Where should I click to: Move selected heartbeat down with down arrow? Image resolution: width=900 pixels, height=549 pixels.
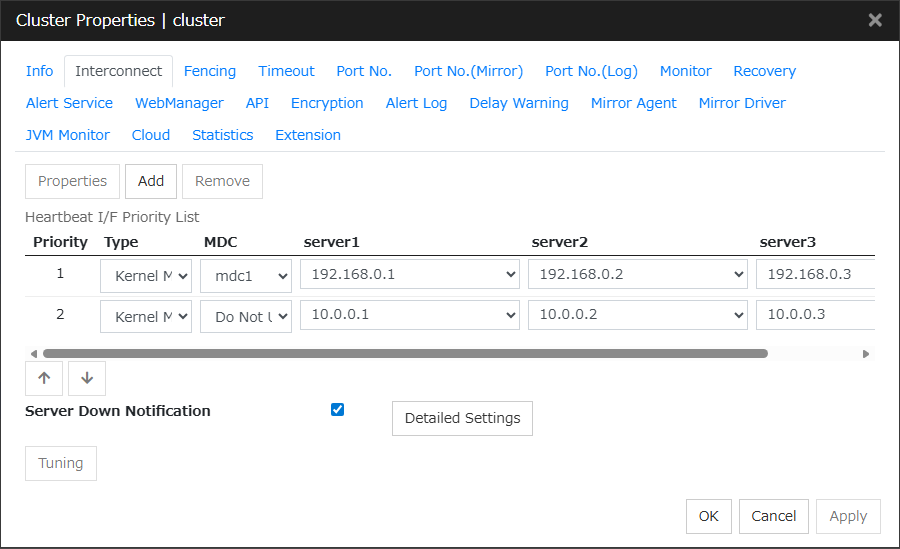click(x=87, y=378)
